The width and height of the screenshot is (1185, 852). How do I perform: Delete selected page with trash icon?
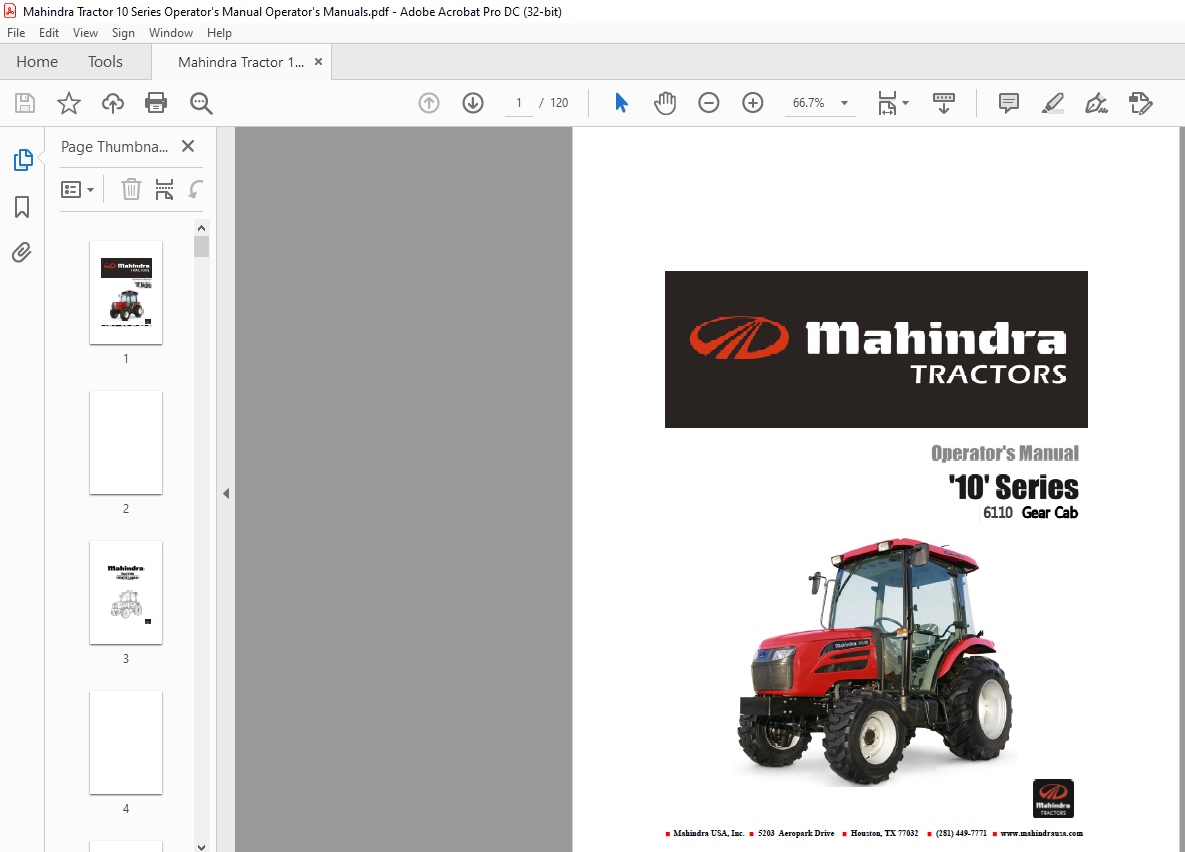[131, 189]
